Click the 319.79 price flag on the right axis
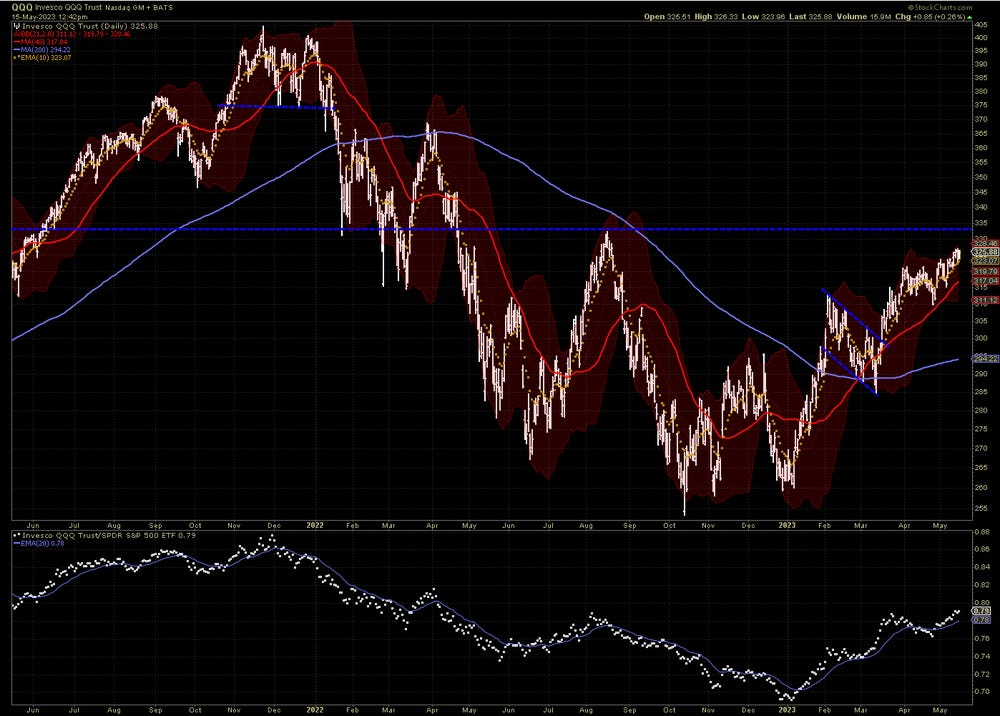The image size is (1000, 716). [985, 272]
